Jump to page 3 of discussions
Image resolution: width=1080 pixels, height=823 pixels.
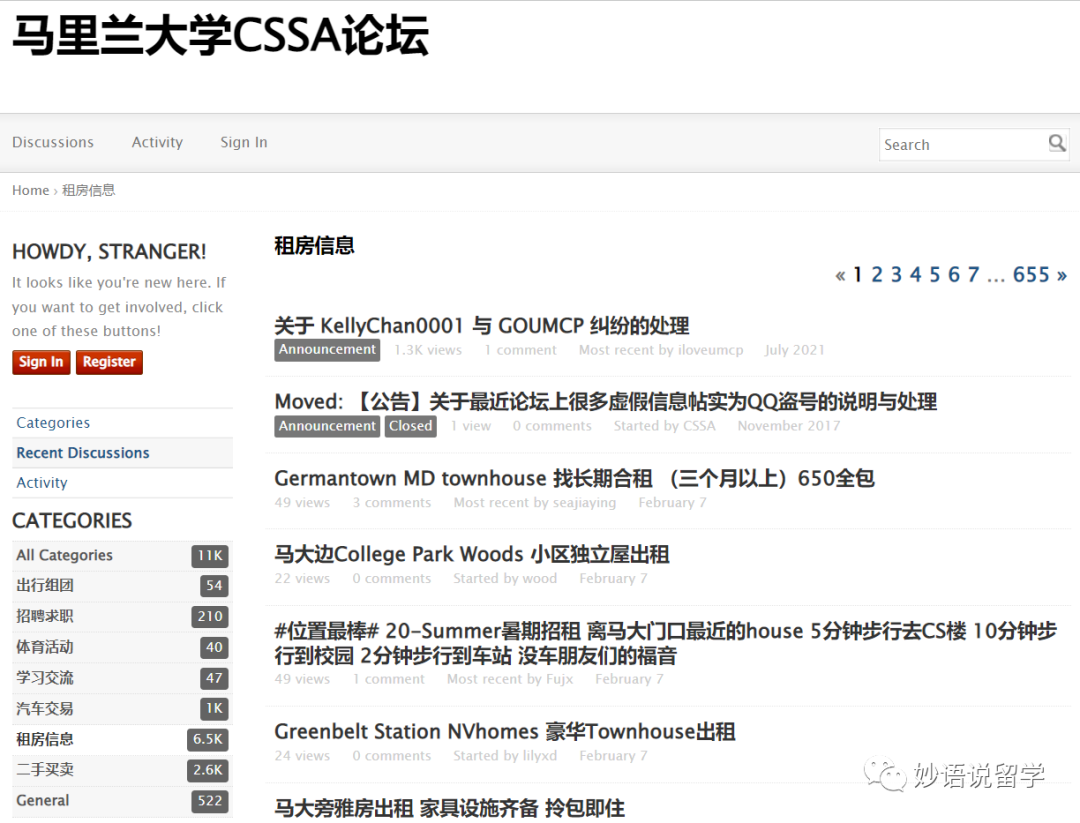(896, 275)
